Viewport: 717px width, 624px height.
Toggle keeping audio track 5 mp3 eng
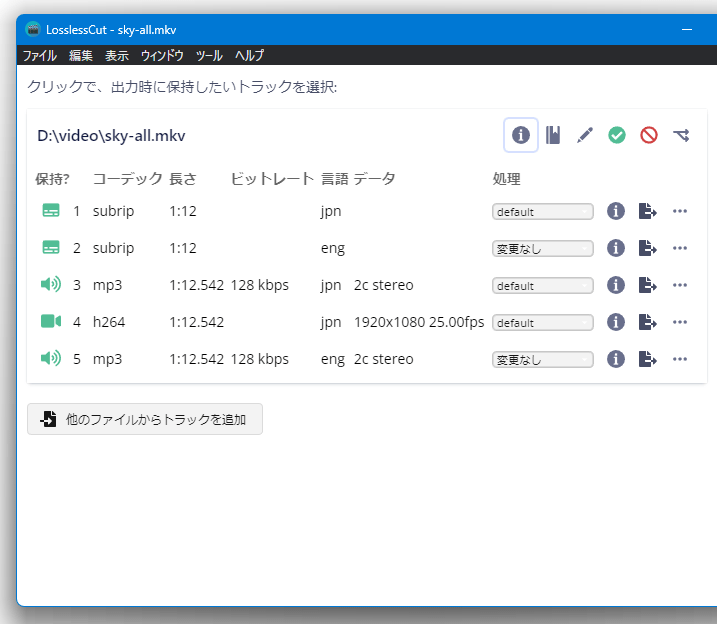point(51,359)
